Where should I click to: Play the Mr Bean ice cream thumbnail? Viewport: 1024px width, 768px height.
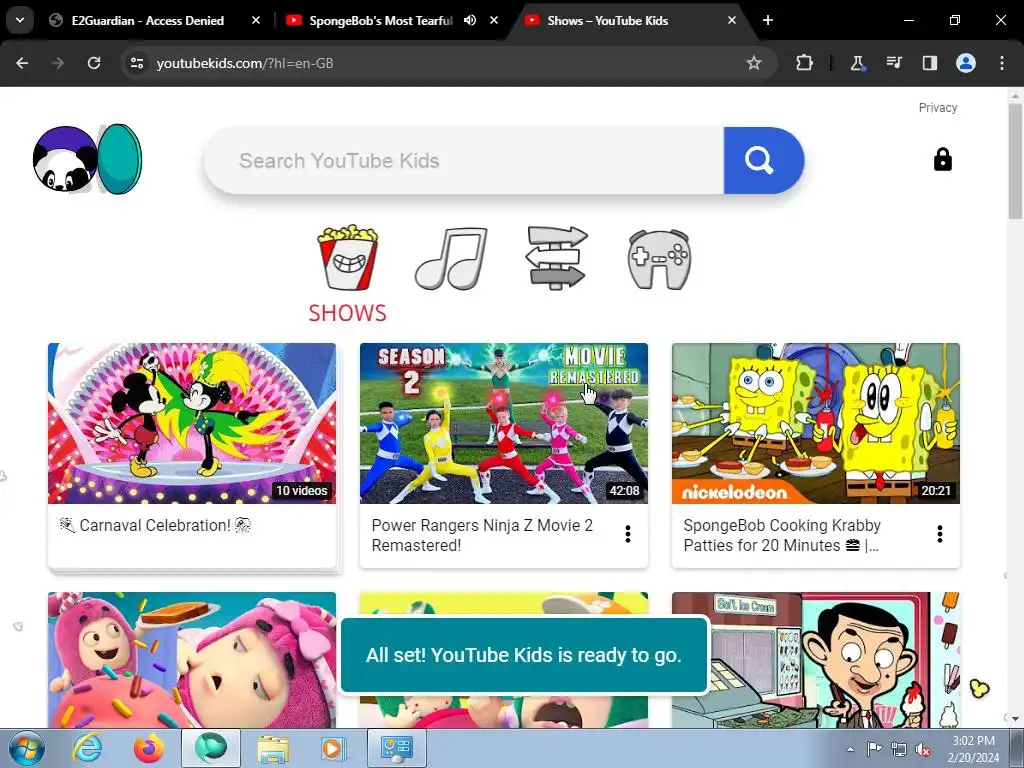pos(816,660)
